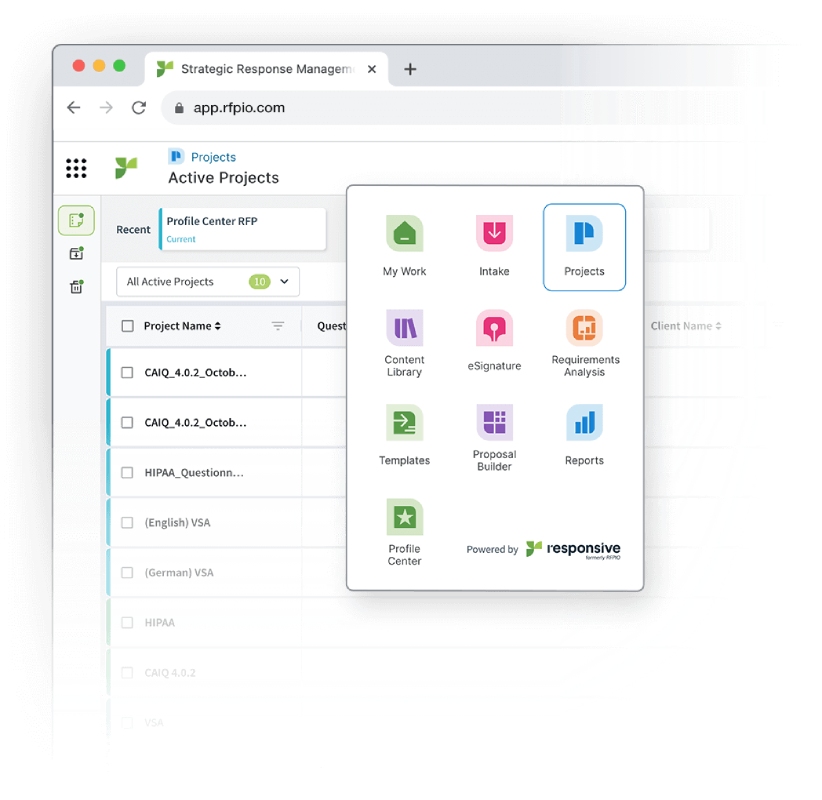Click archived projects icon in sidebar
Viewport: 822px width, 800px height.
pos(77,254)
